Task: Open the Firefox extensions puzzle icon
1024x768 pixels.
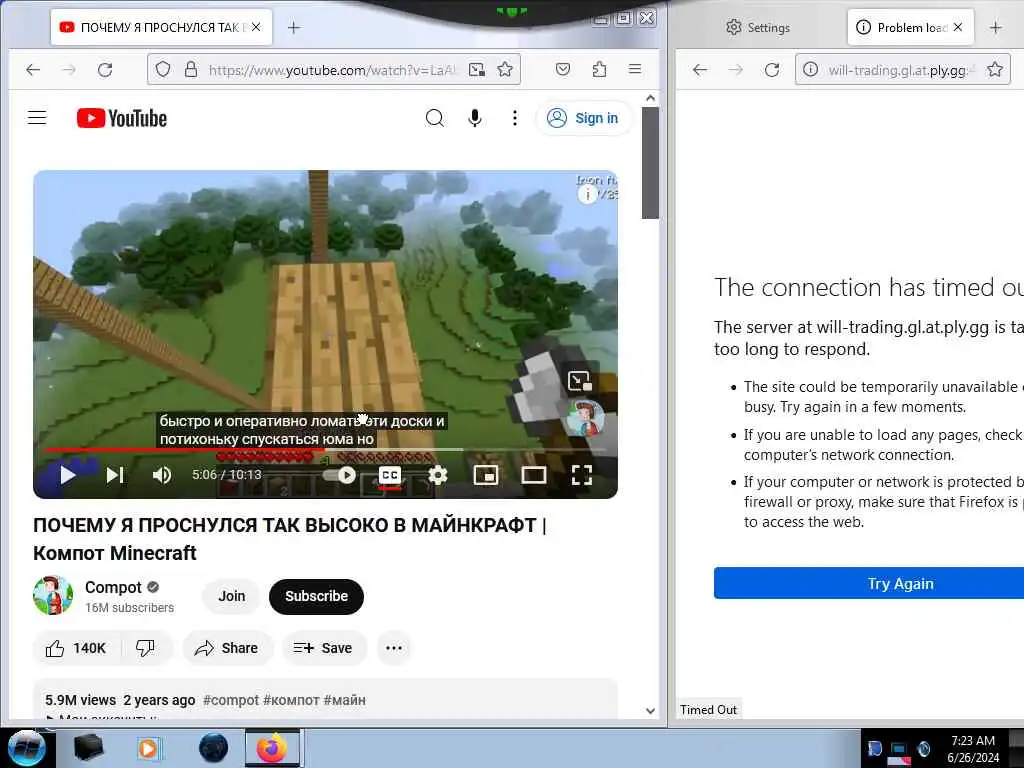Action: pos(600,69)
